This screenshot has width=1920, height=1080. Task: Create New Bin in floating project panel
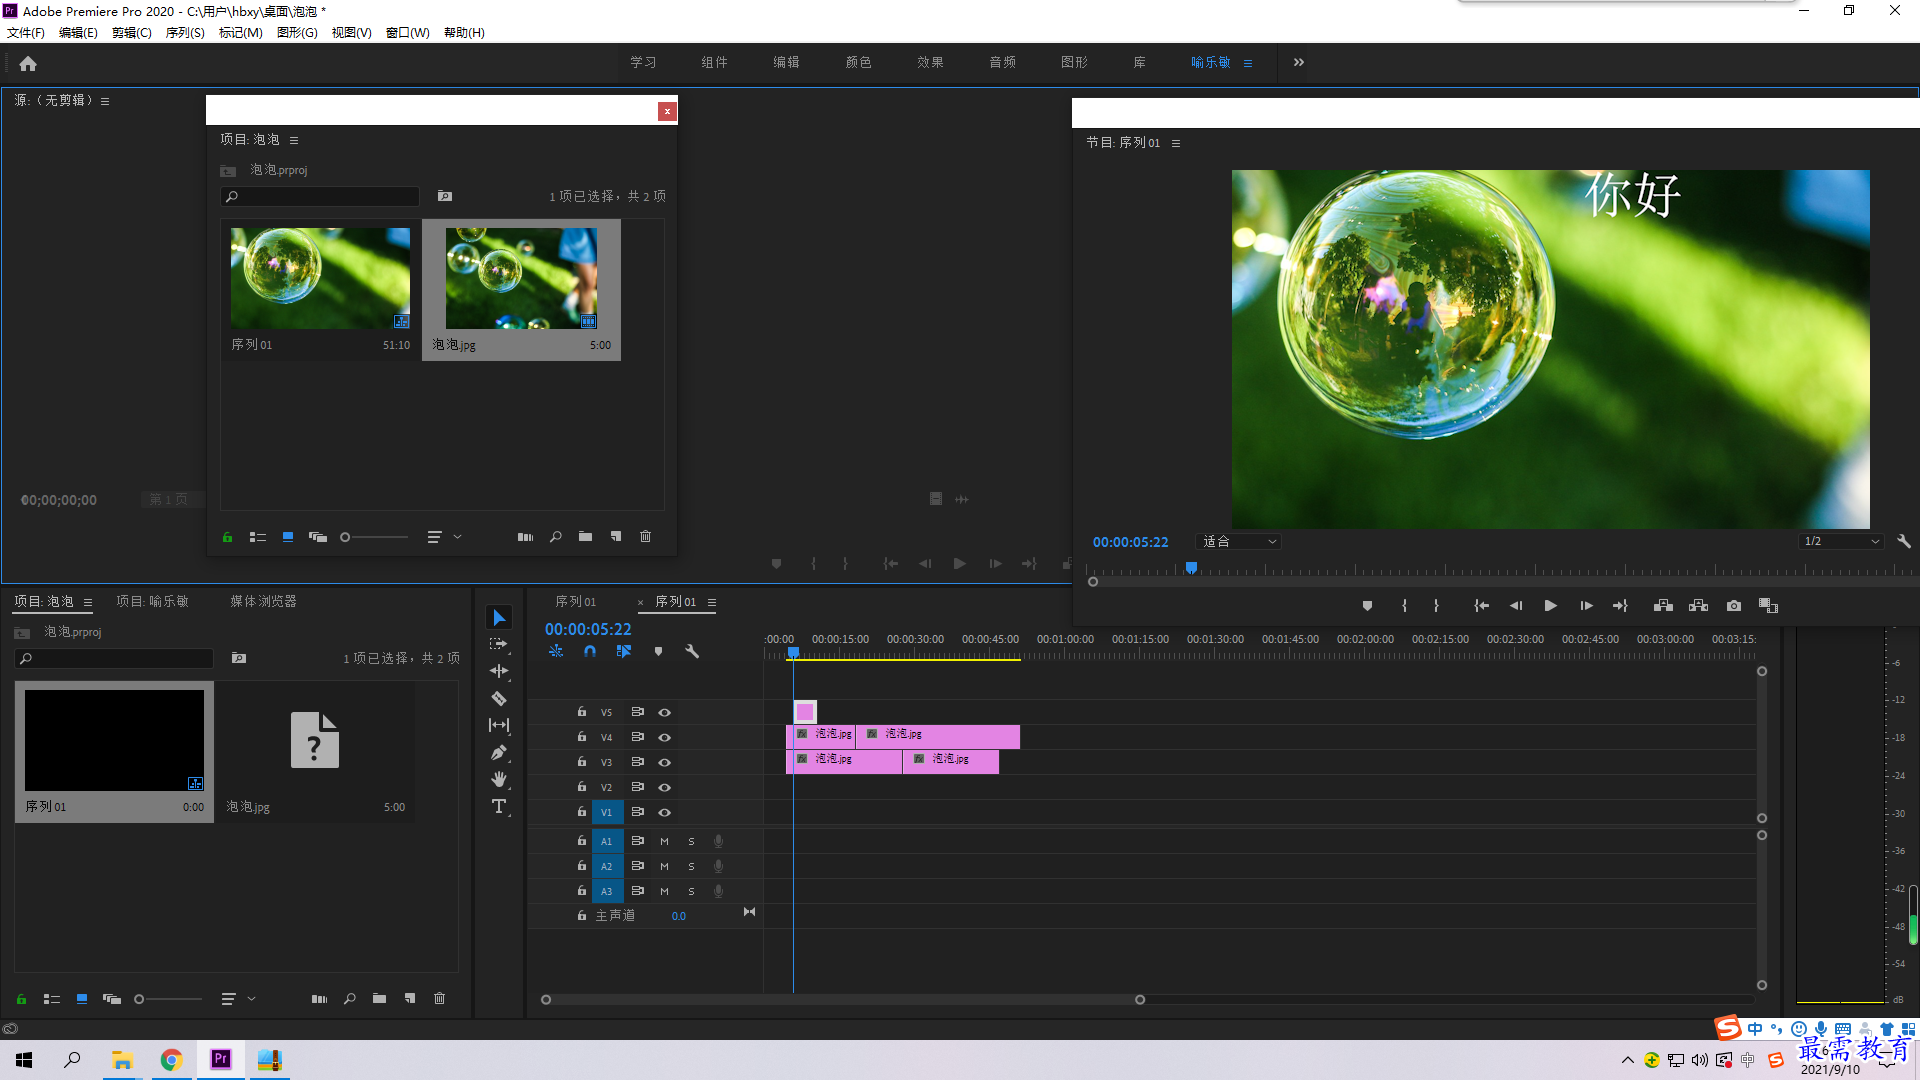click(585, 537)
